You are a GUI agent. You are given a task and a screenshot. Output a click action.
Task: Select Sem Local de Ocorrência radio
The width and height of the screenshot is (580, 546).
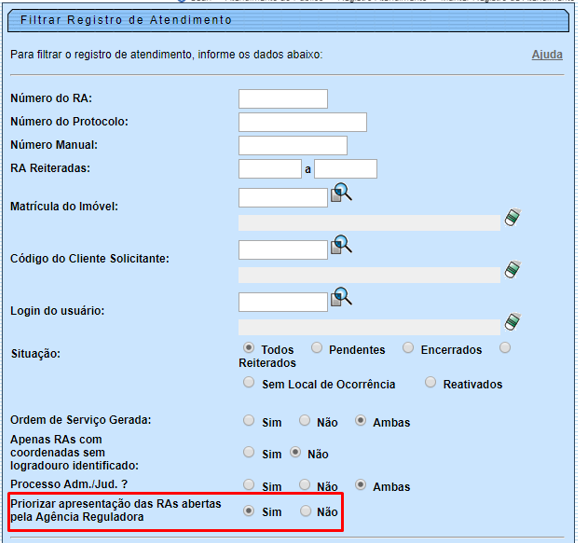pyautogui.click(x=249, y=382)
